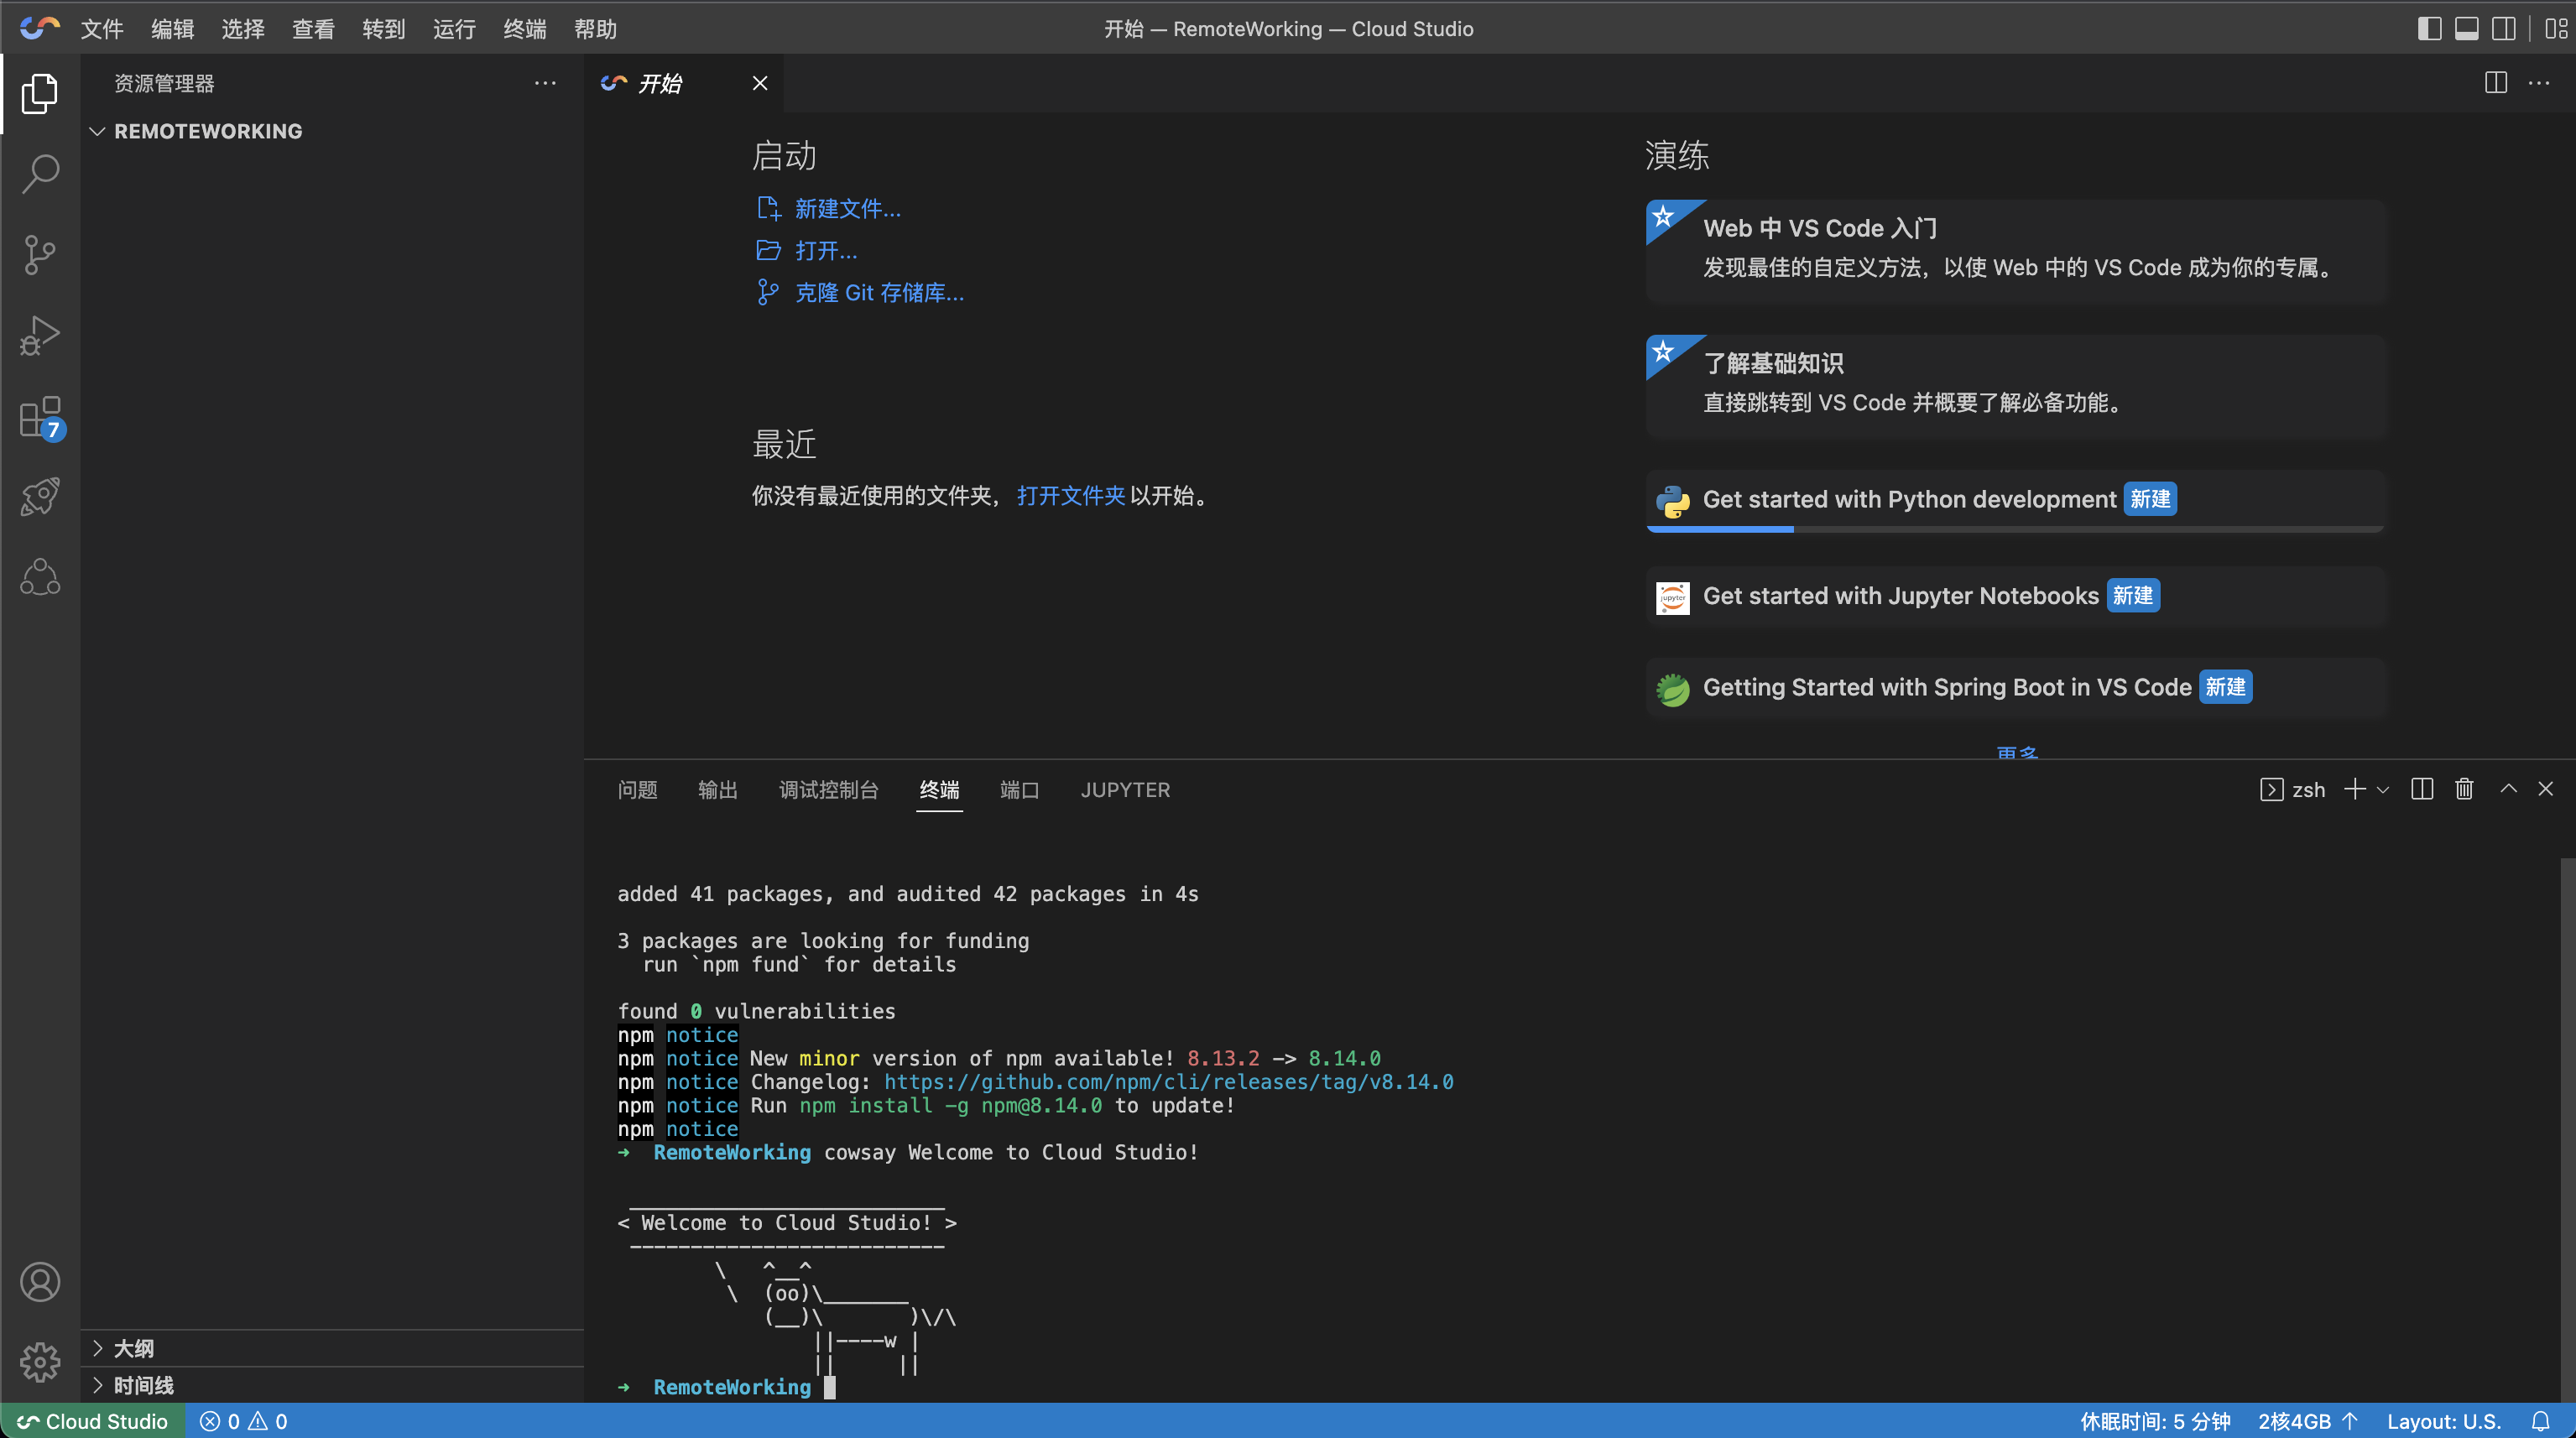Viewport: 2576px width, 1438px height.
Task: Click the 打开文件夹 link
Action: 1070,496
